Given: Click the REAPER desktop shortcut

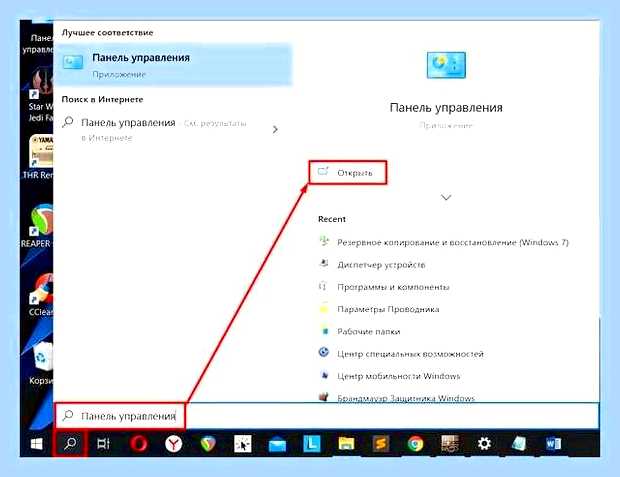Looking at the screenshot, I should coord(38,226).
